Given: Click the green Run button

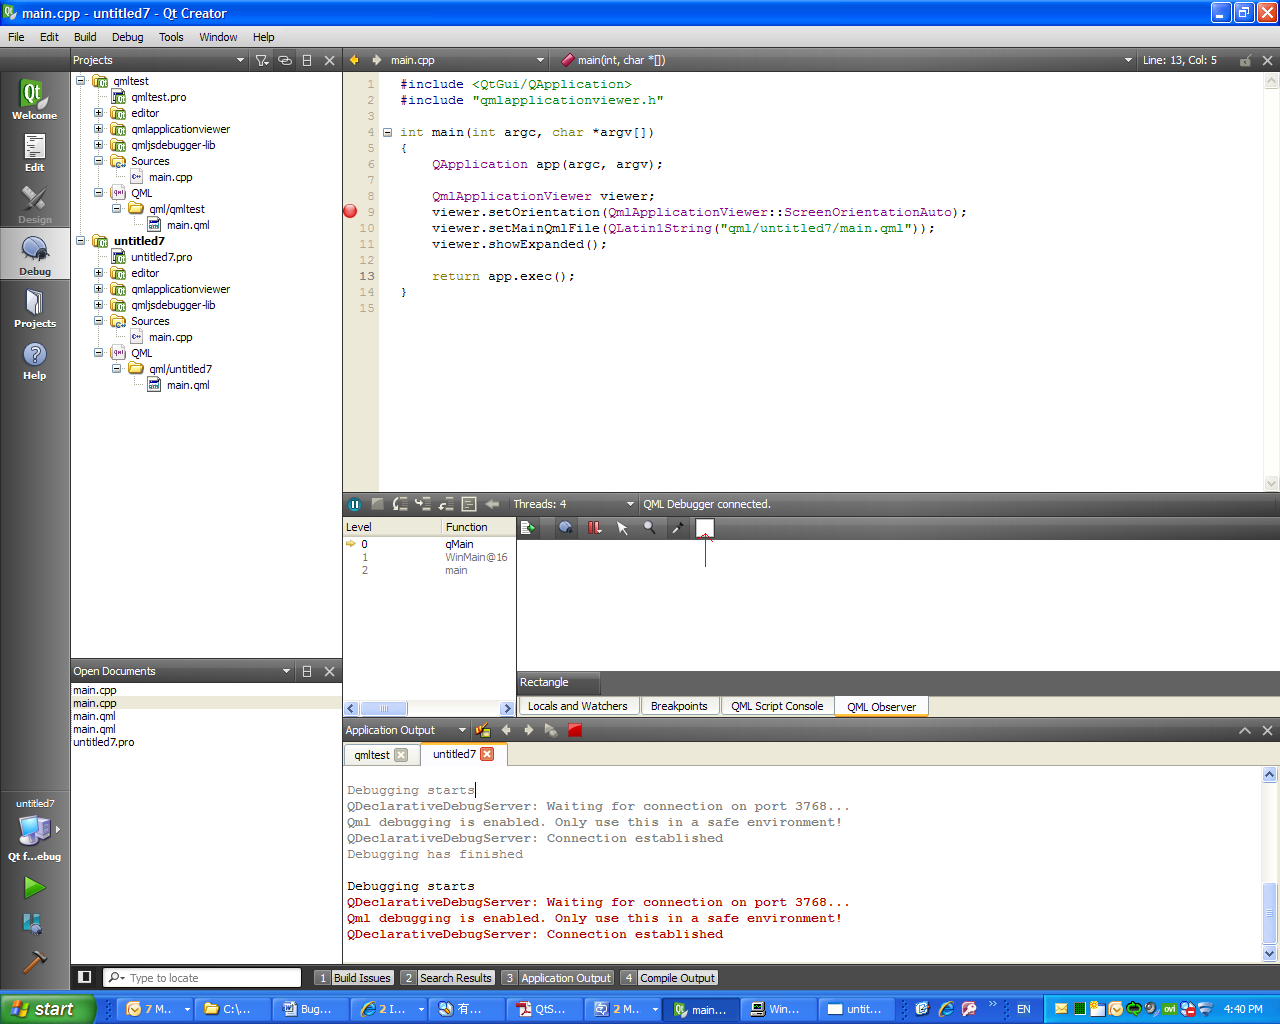Looking at the screenshot, I should point(34,887).
